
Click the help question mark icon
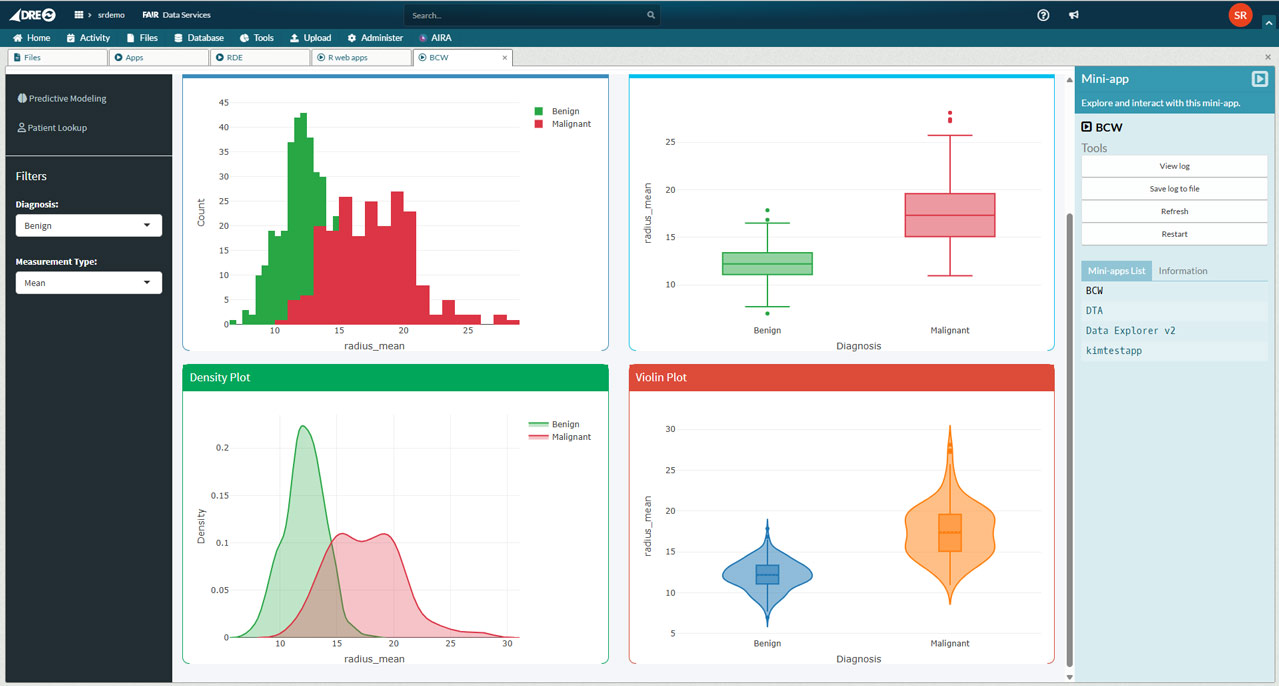point(1043,15)
